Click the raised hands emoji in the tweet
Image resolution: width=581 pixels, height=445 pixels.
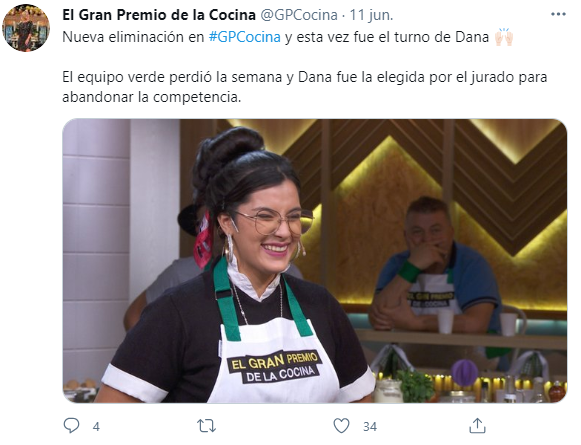[504, 37]
